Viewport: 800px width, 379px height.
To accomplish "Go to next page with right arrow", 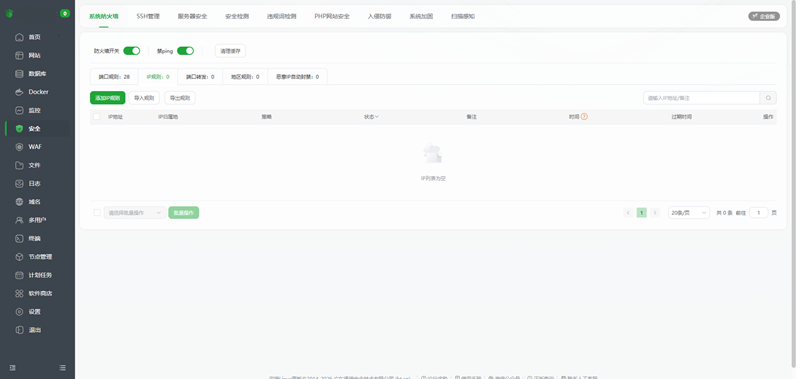I will (655, 213).
